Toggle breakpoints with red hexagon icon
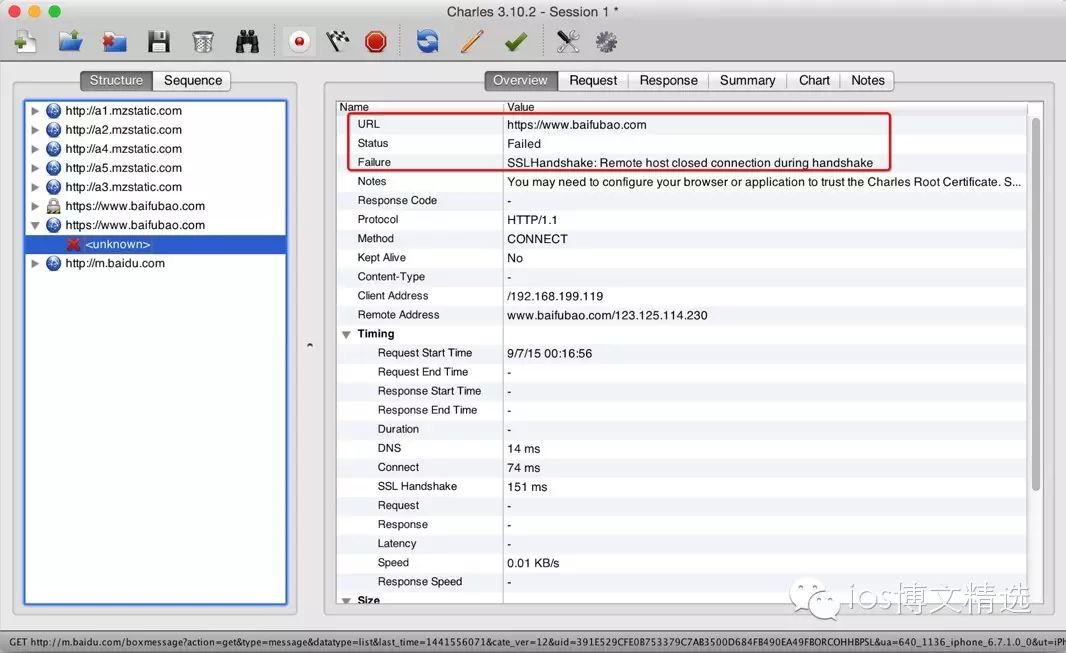 (x=375, y=41)
